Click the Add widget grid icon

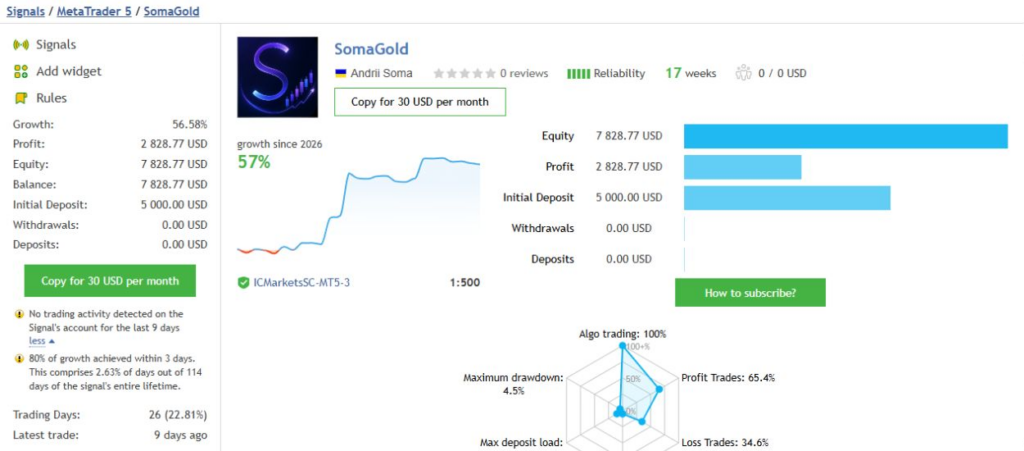21,71
